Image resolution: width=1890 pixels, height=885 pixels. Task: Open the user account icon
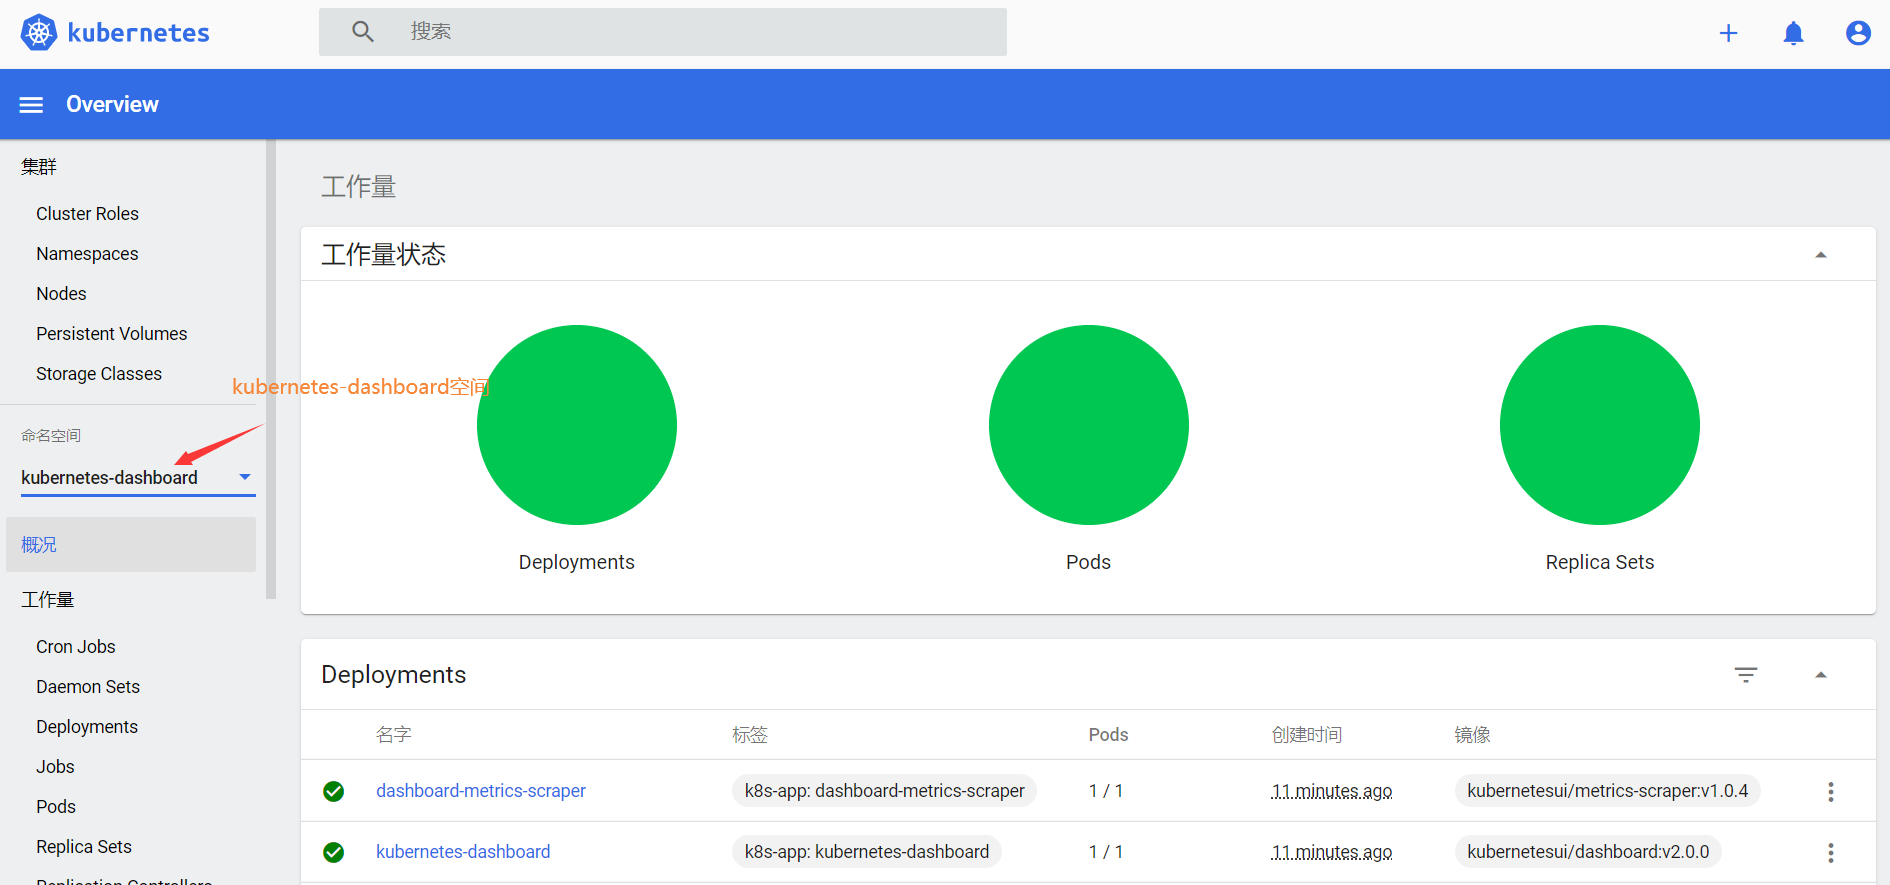pyautogui.click(x=1858, y=33)
